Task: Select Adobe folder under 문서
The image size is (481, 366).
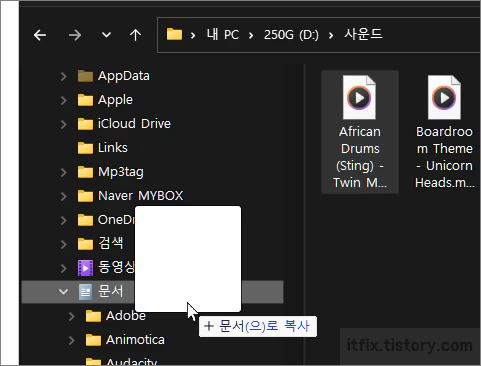Action: (x=126, y=316)
